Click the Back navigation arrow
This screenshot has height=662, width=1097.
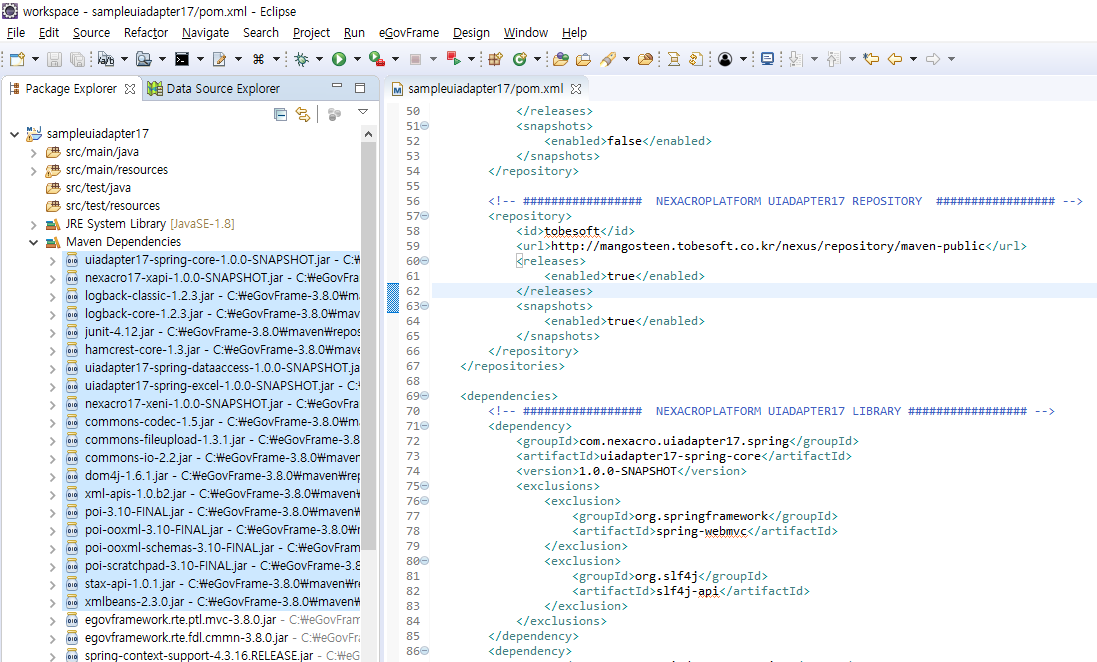click(x=895, y=60)
